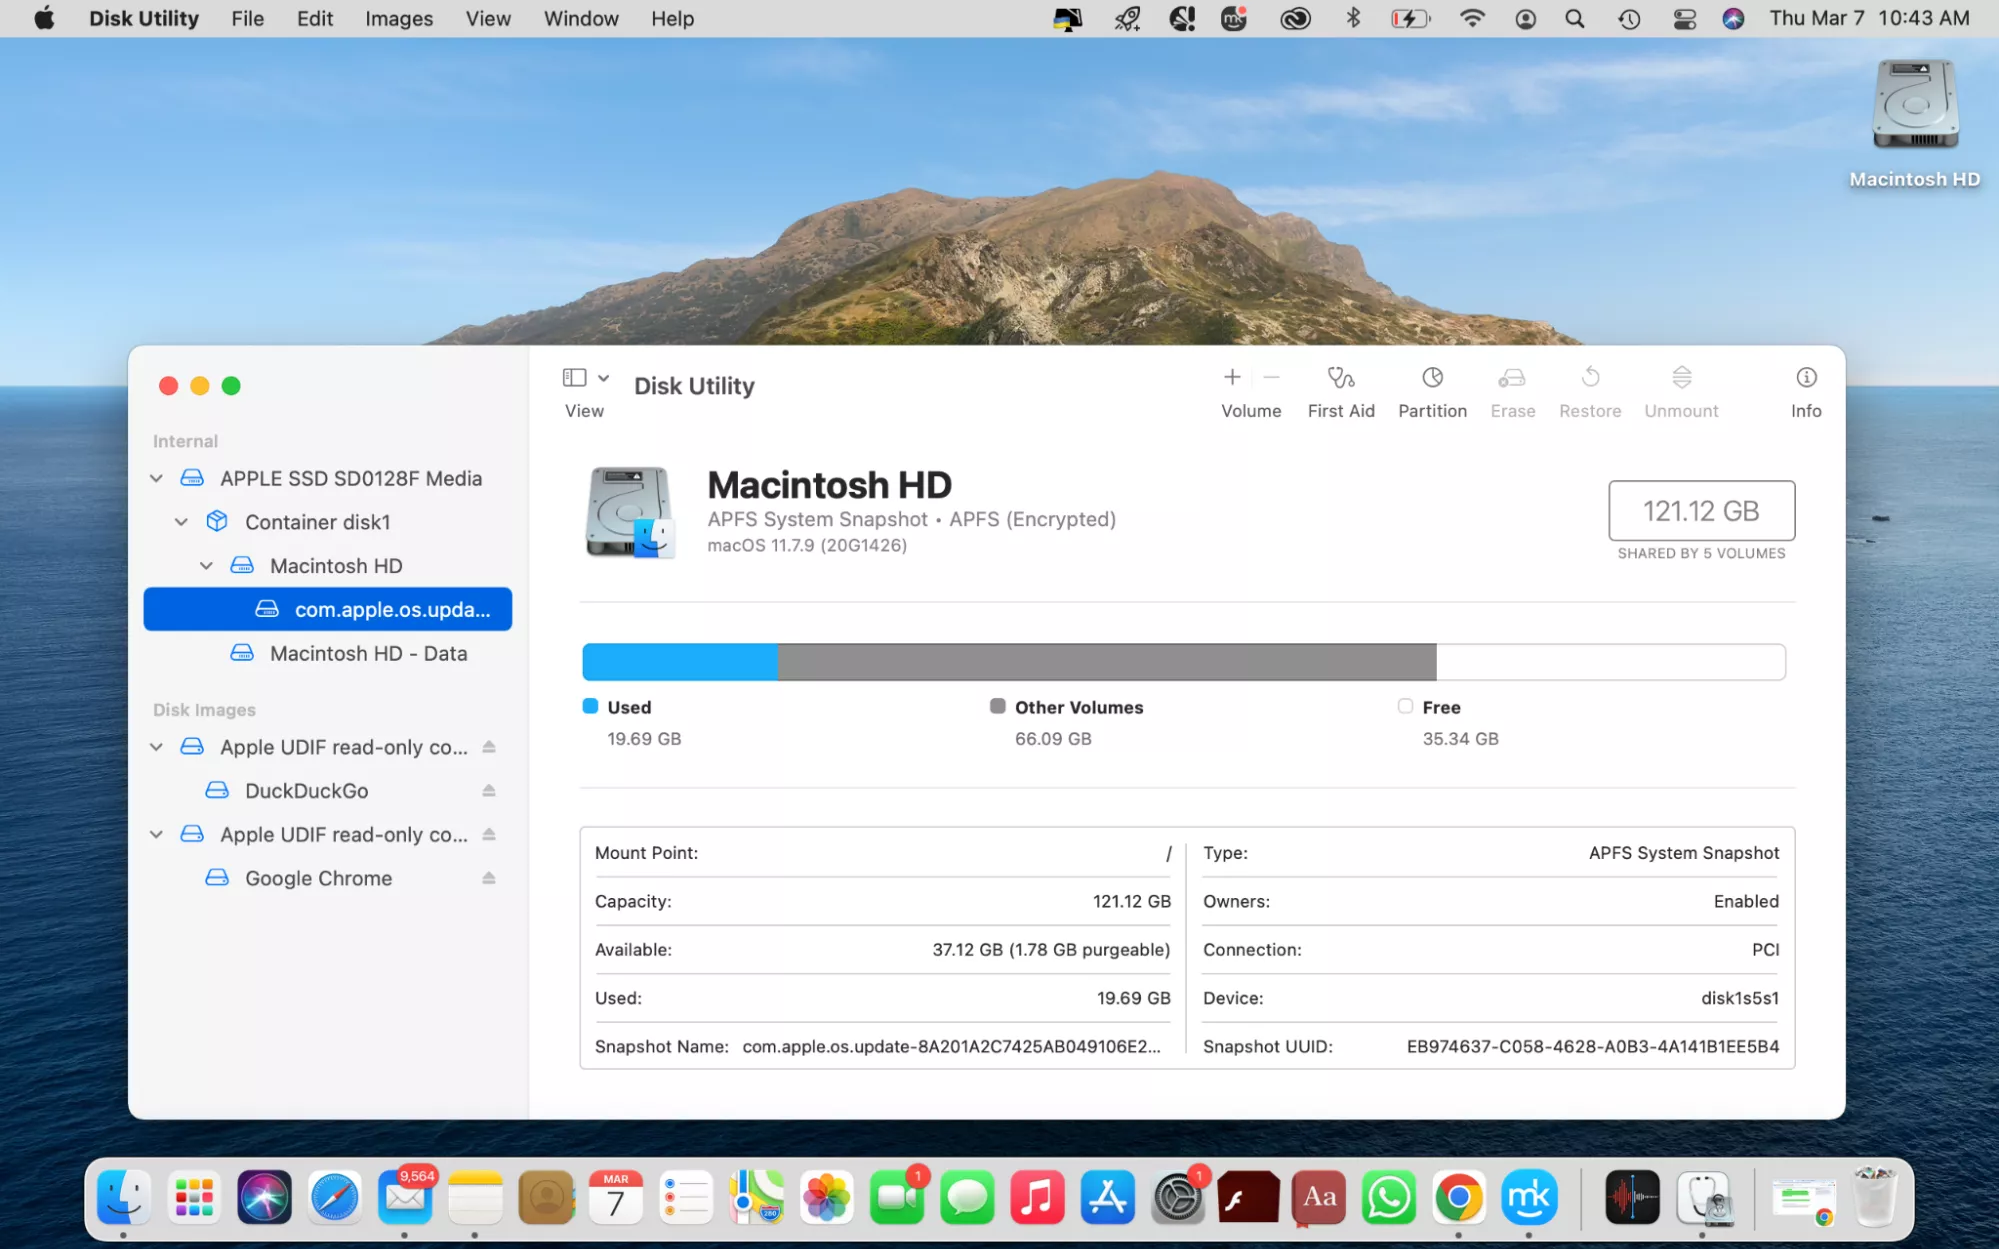Open the Partition tool
1999x1250 pixels.
coord(1432,379)
